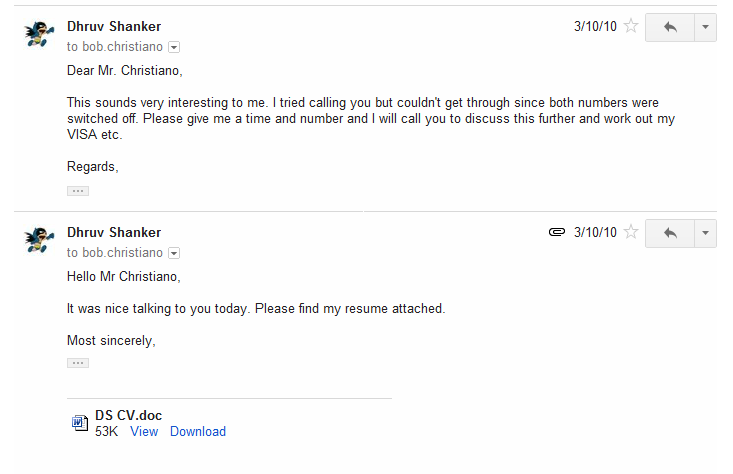The width and height of the screenshot is (733, 474).
Task: Star the second email with attachment
Action: [x=631, y=232]
